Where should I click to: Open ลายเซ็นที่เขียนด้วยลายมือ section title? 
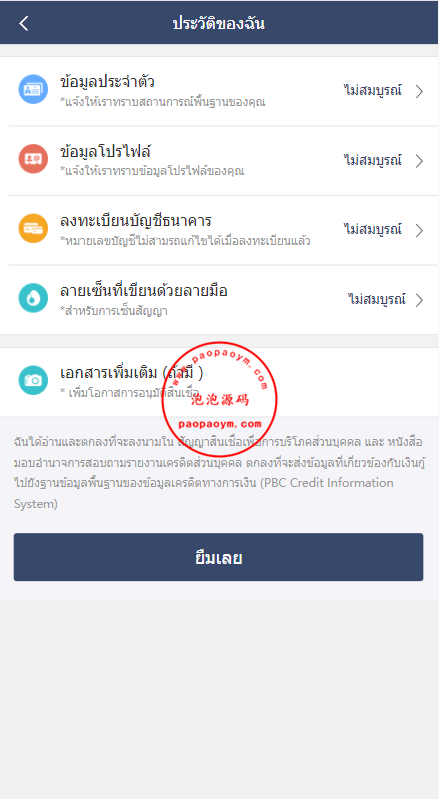coord(144,290)
